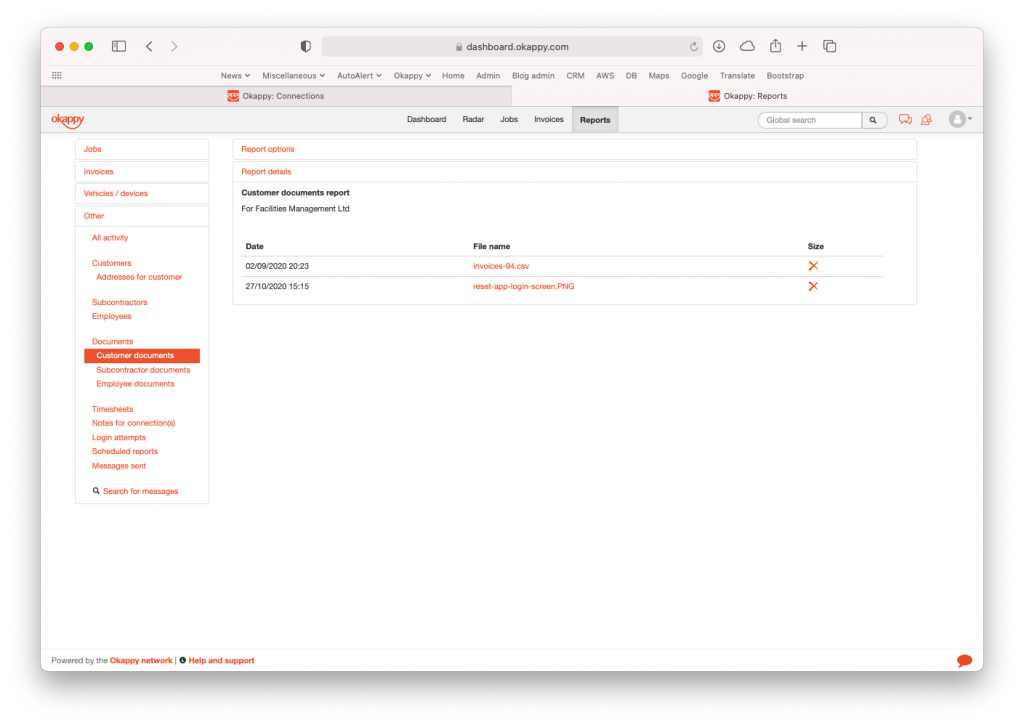Click the notifications icon beside messages

pyautogui.click(x=926, y=119)
